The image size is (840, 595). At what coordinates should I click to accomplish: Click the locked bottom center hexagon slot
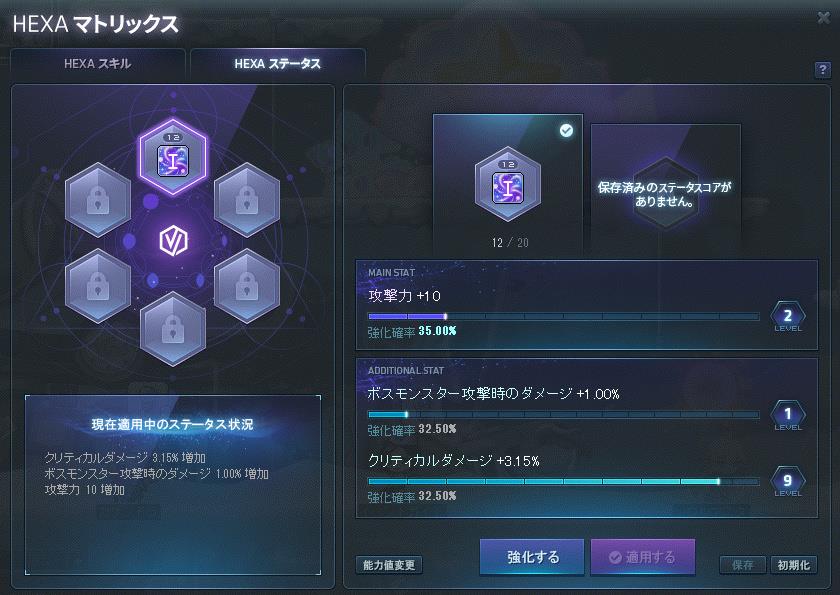[x=172, y=329]
